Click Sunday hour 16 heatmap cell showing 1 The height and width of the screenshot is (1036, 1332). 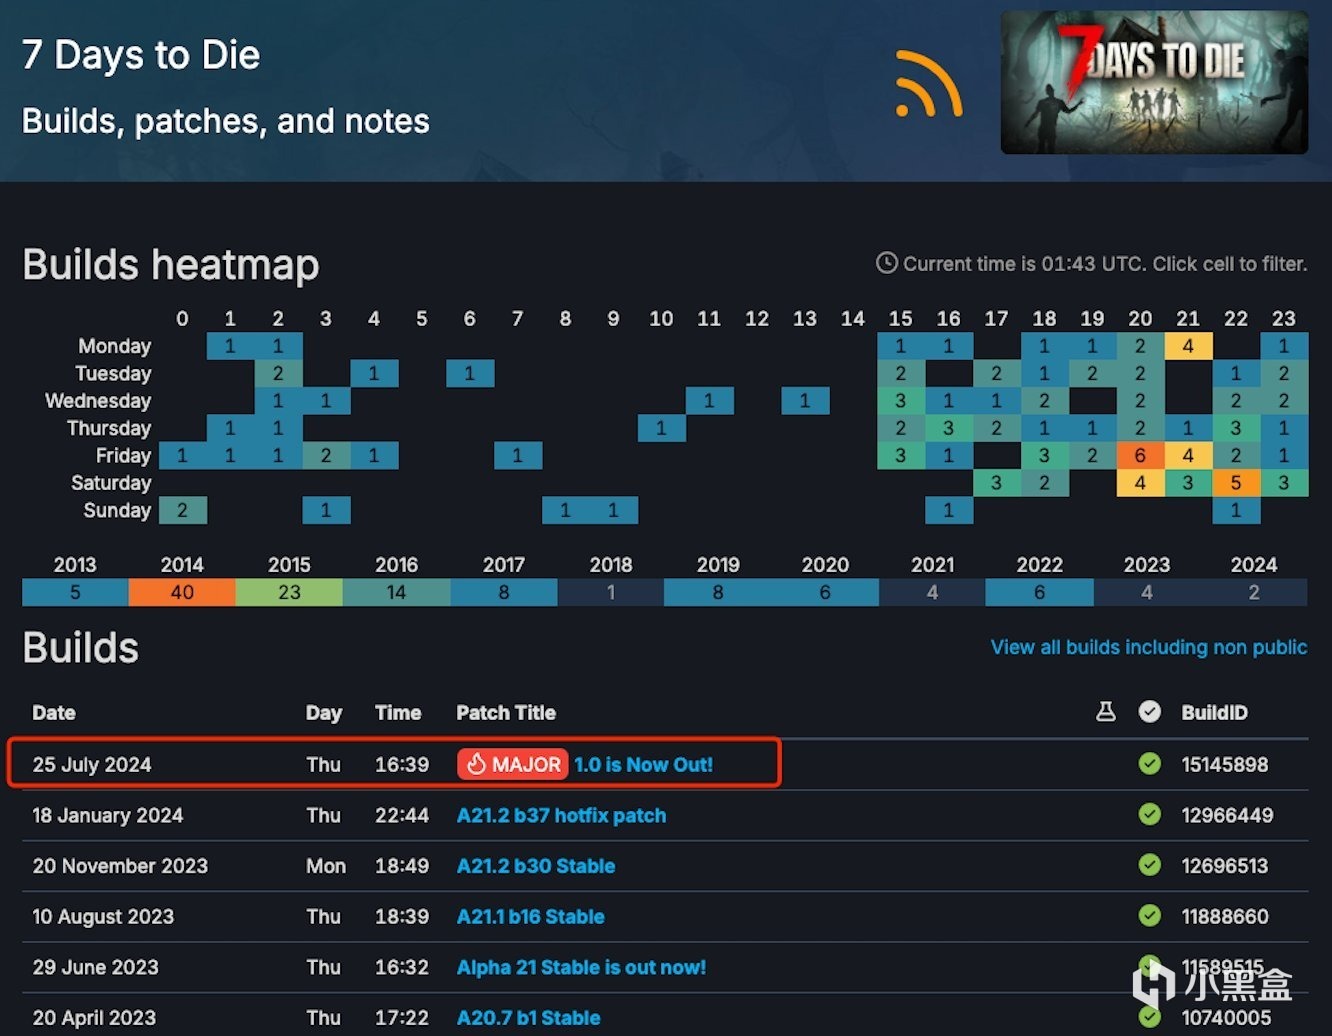point(949,510)
